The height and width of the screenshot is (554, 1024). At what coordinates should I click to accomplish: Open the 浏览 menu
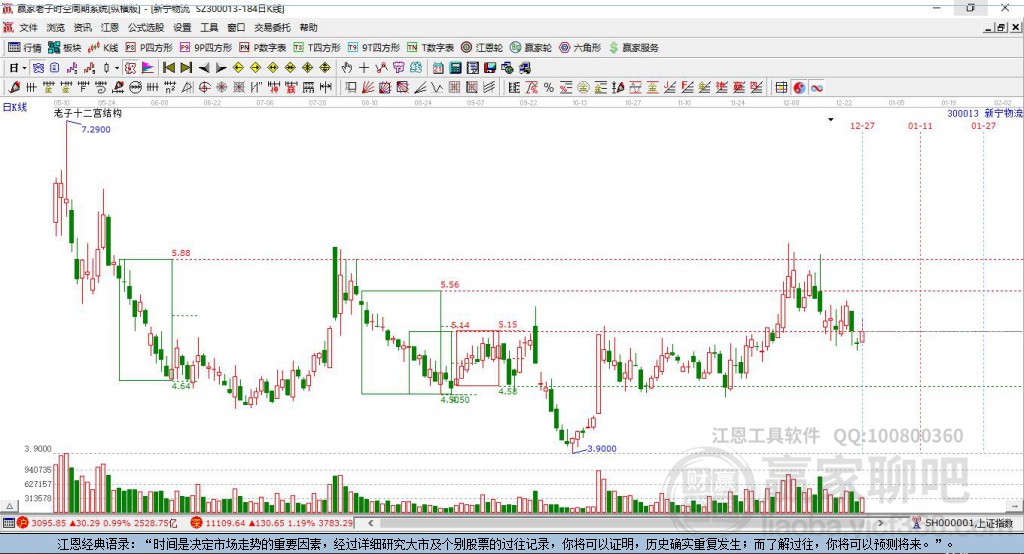pyautogui.click(x=56, y=27)
